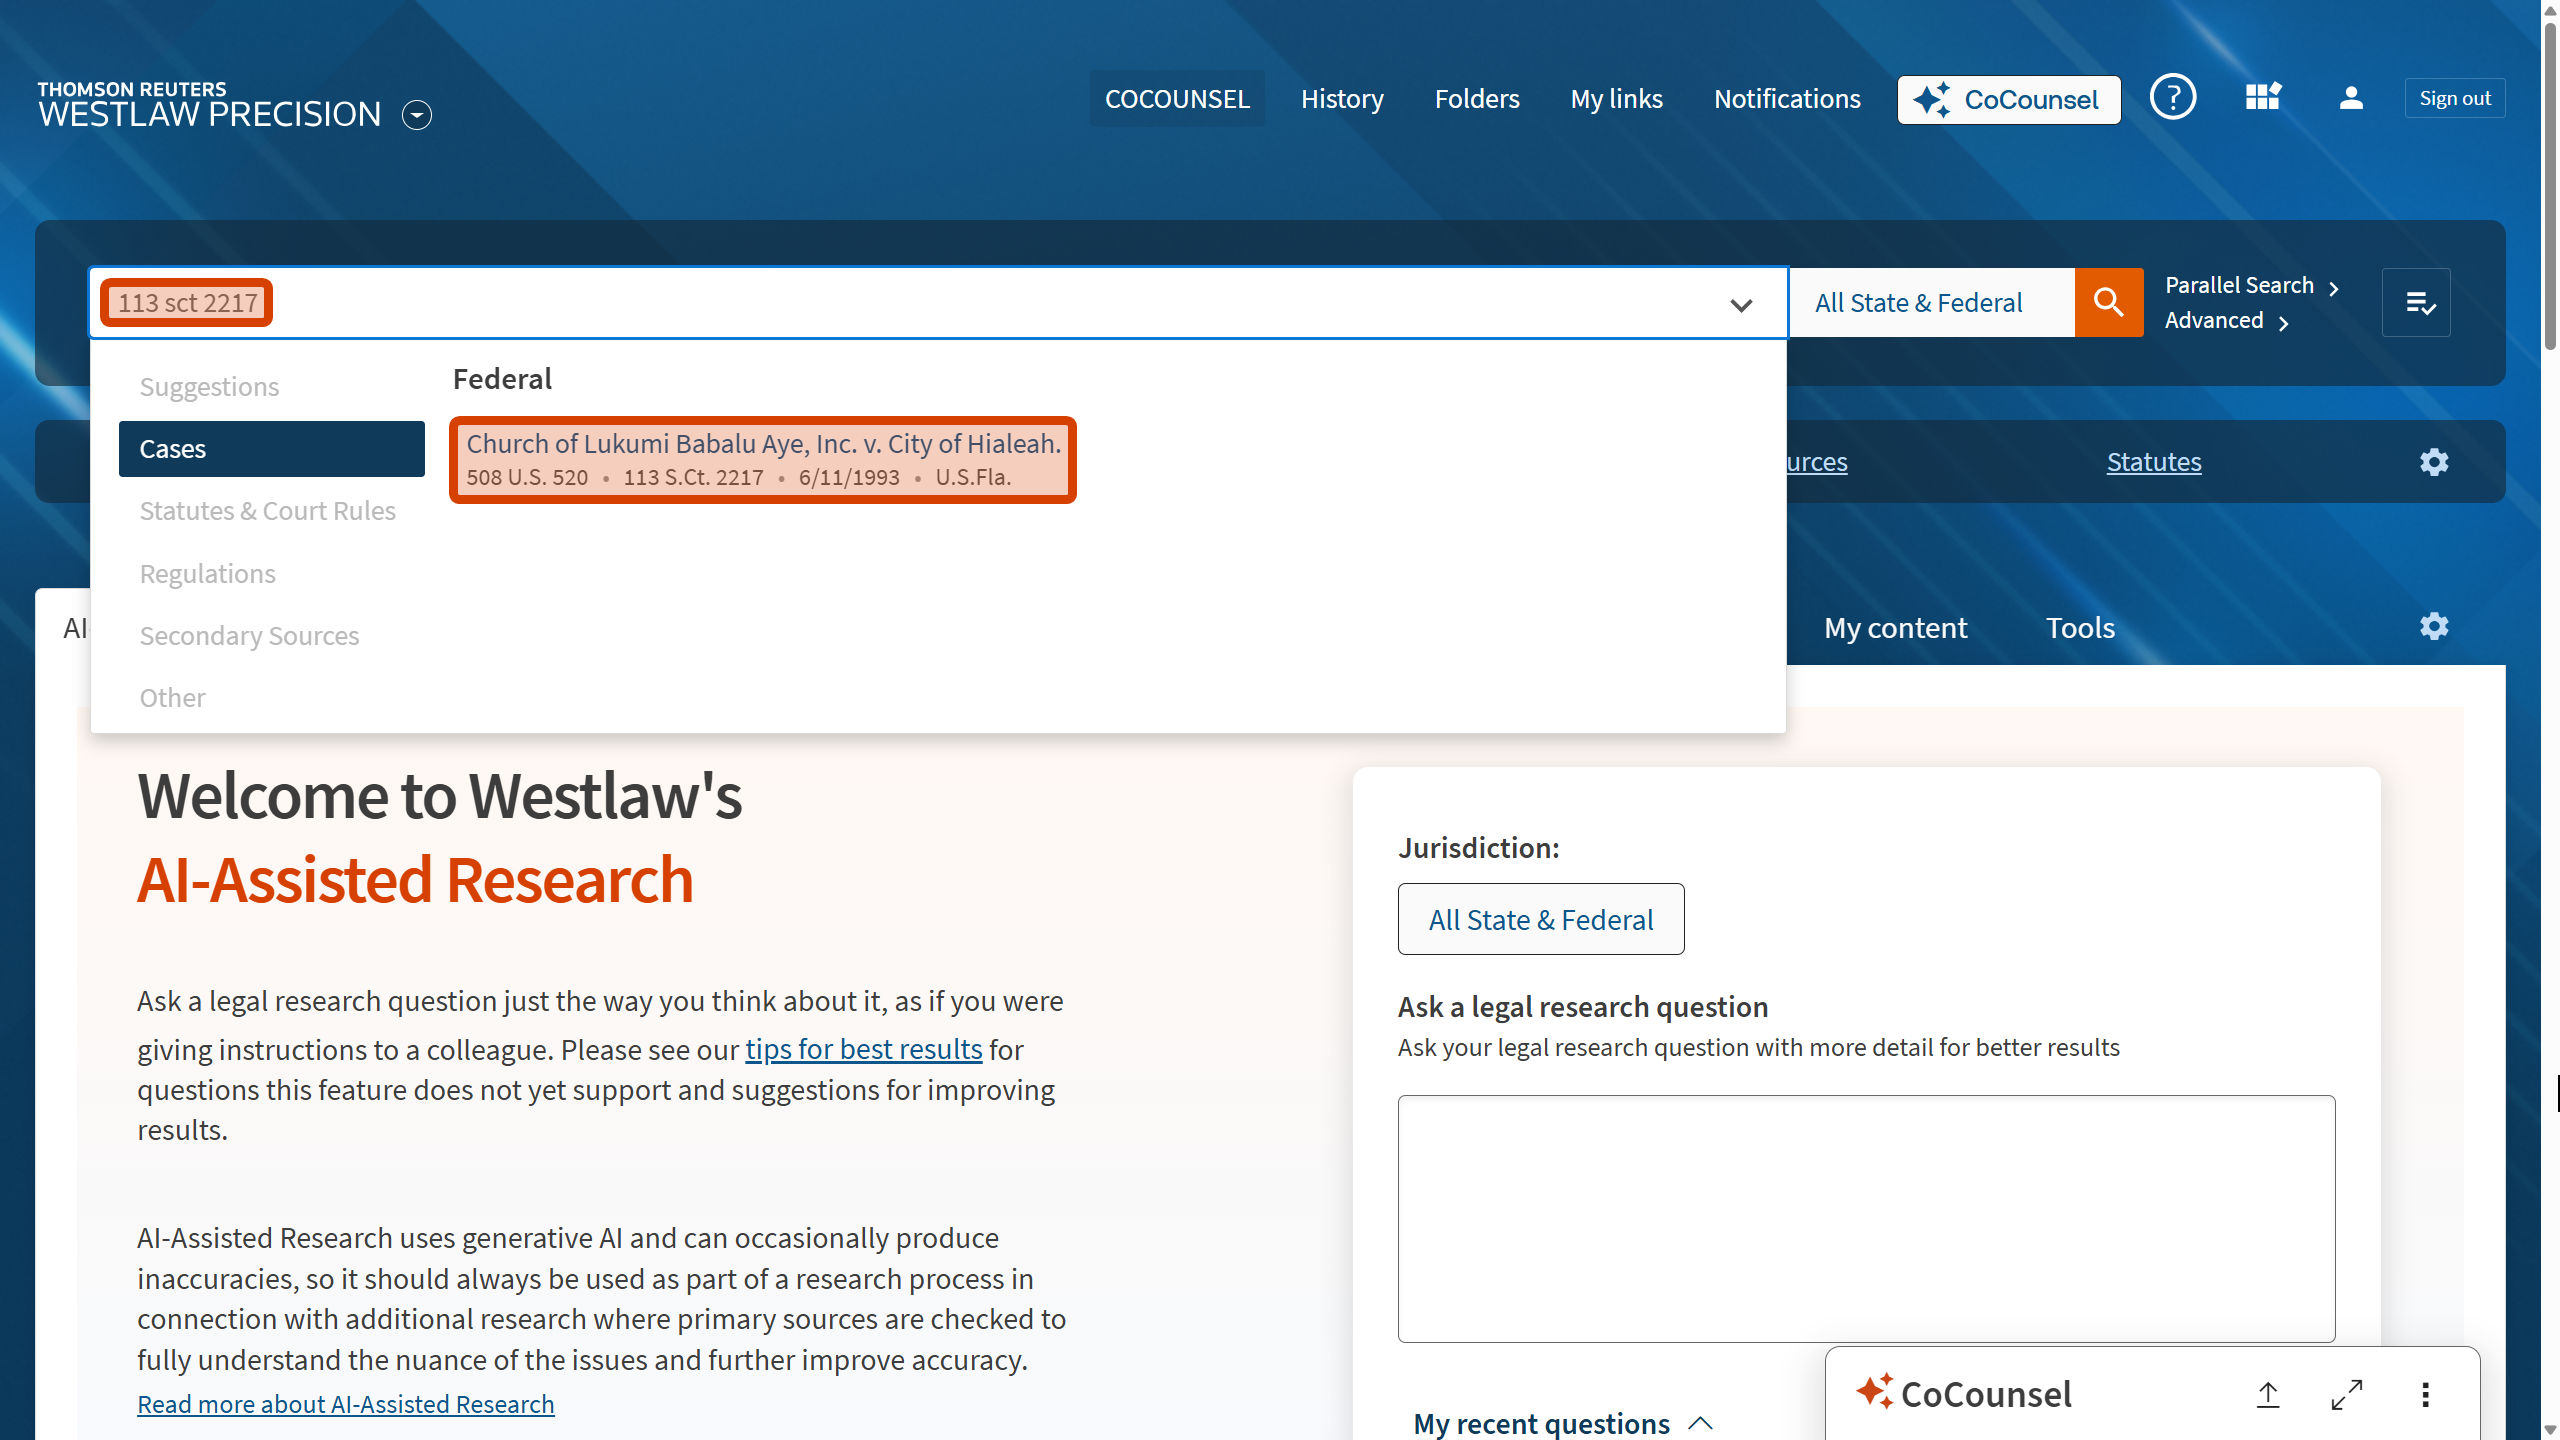Click CoCounsel panel upload arrow icon
The image size is (2560, 1440).
point(2267,1394)
